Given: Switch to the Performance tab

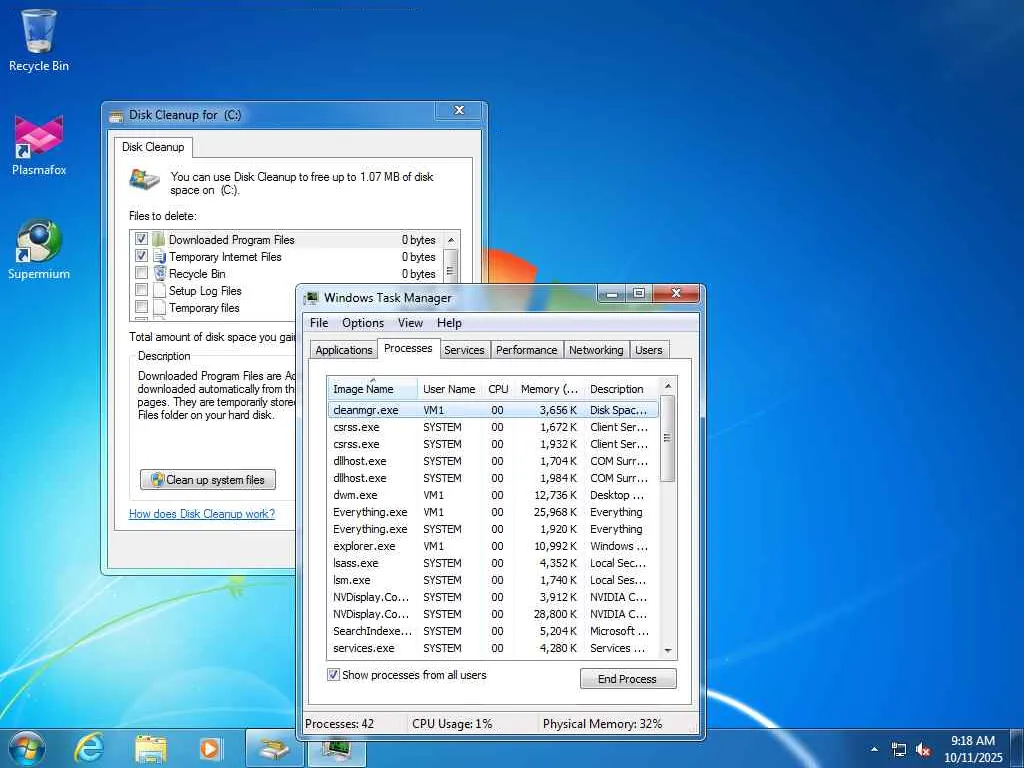Looking at the screenshot, I should (x=526, y=350).
